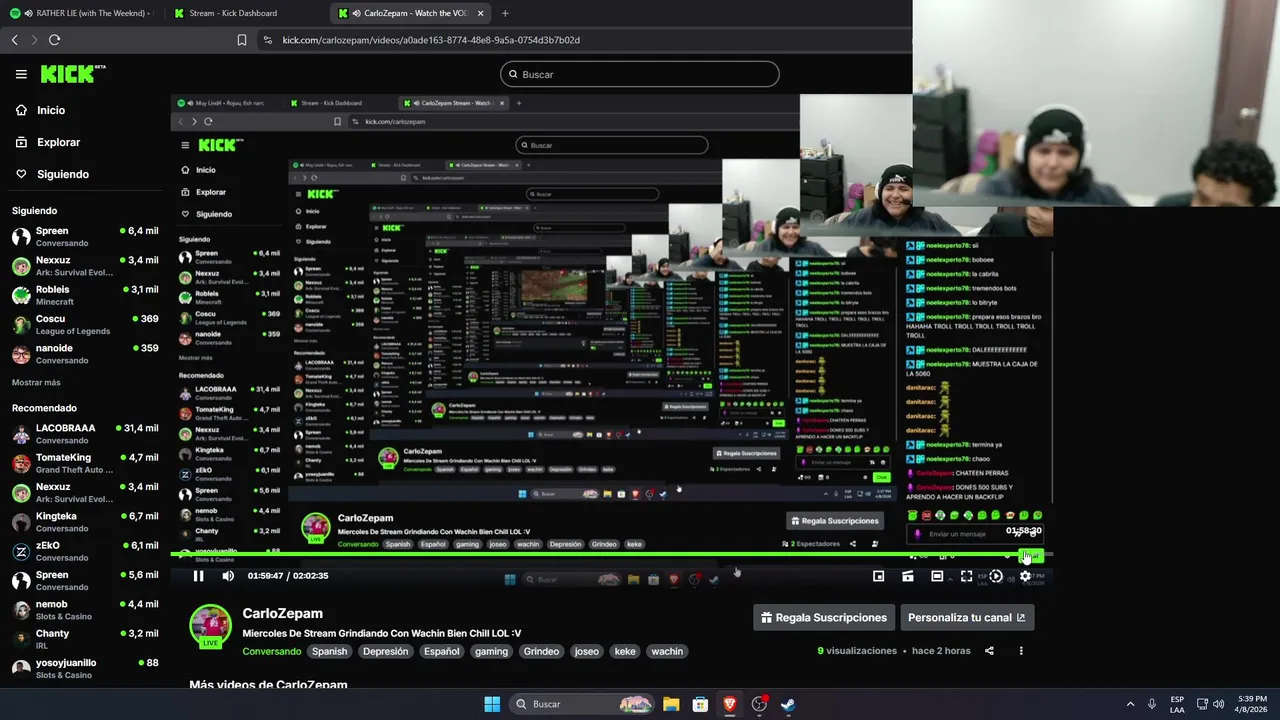Expand hidden system tray icons
Image resolution: width=1280 pixels, height=720 pixels.
1130,704
